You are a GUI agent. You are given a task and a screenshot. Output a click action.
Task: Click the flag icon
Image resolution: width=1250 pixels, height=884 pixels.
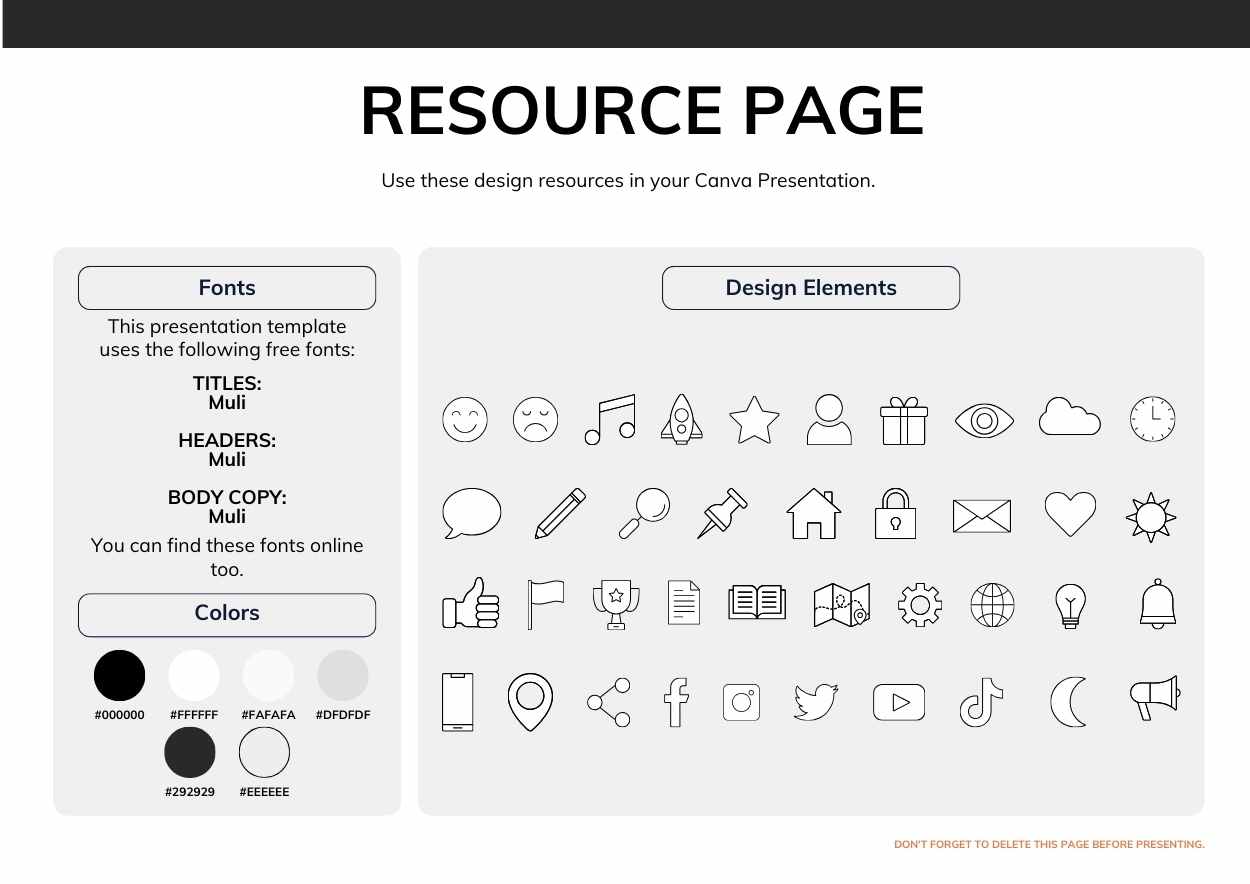(545, 603)
